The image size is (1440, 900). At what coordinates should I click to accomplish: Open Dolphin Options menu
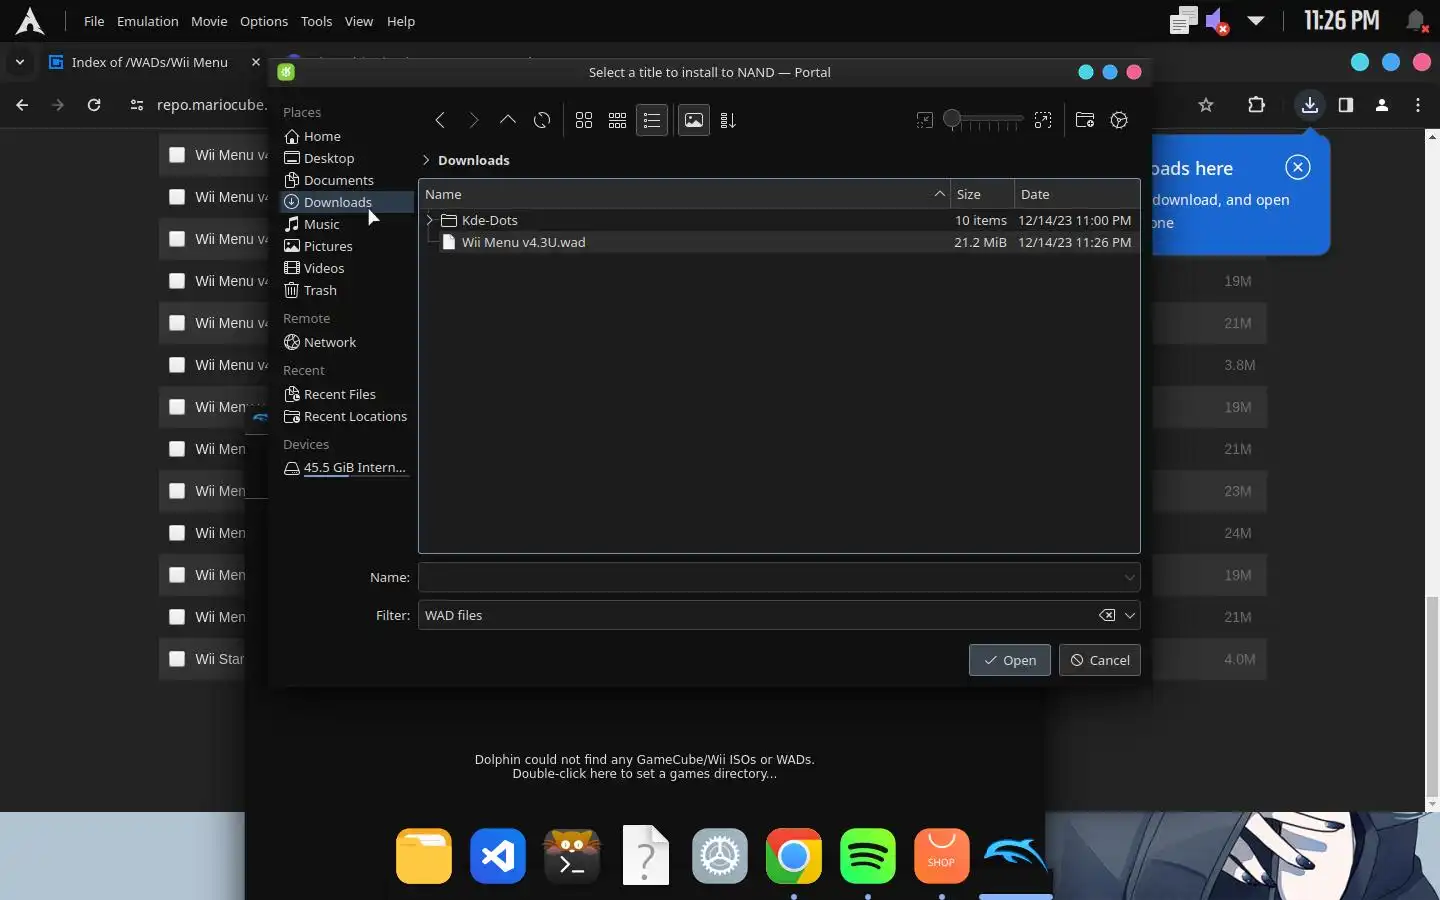pos(264,21)
